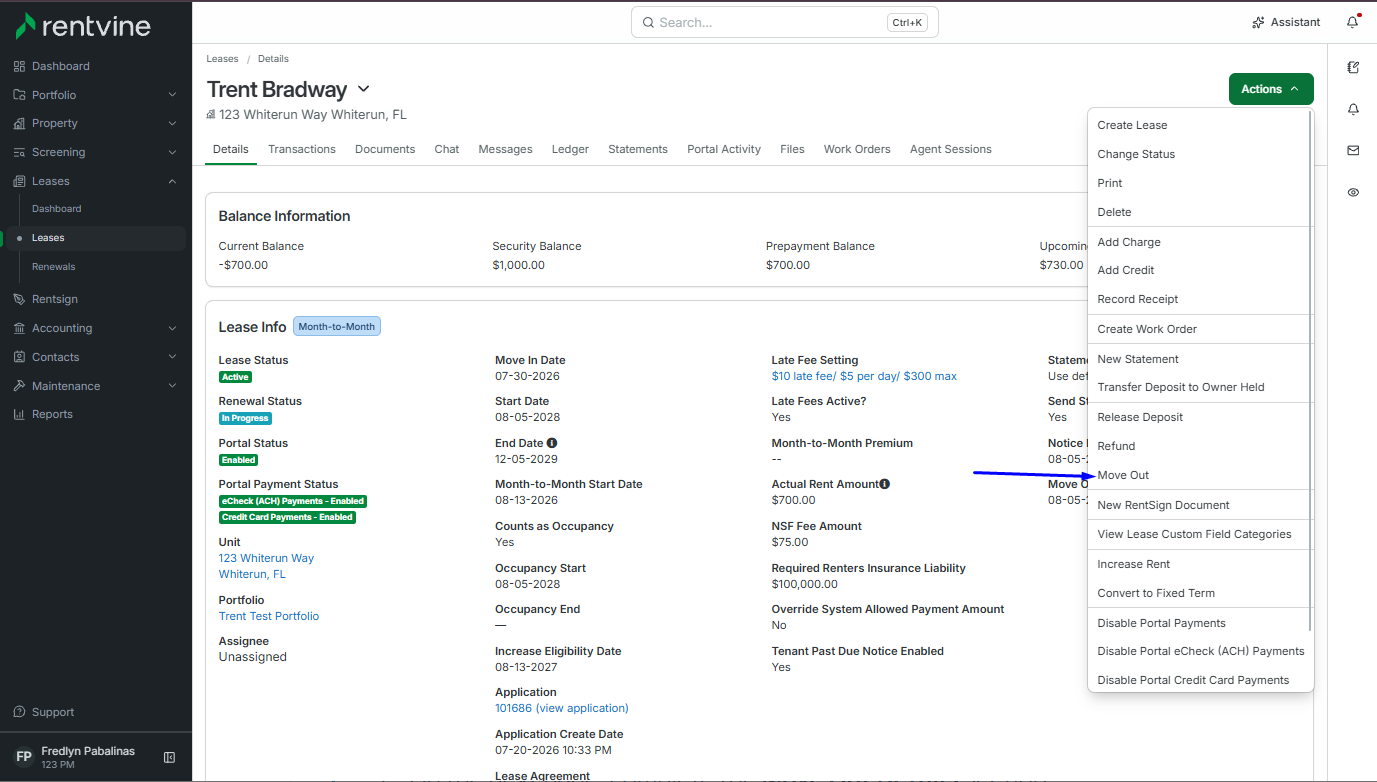The image size is (1377, 782).
Task: Click the Support help icon
Action: coord(19,712)
